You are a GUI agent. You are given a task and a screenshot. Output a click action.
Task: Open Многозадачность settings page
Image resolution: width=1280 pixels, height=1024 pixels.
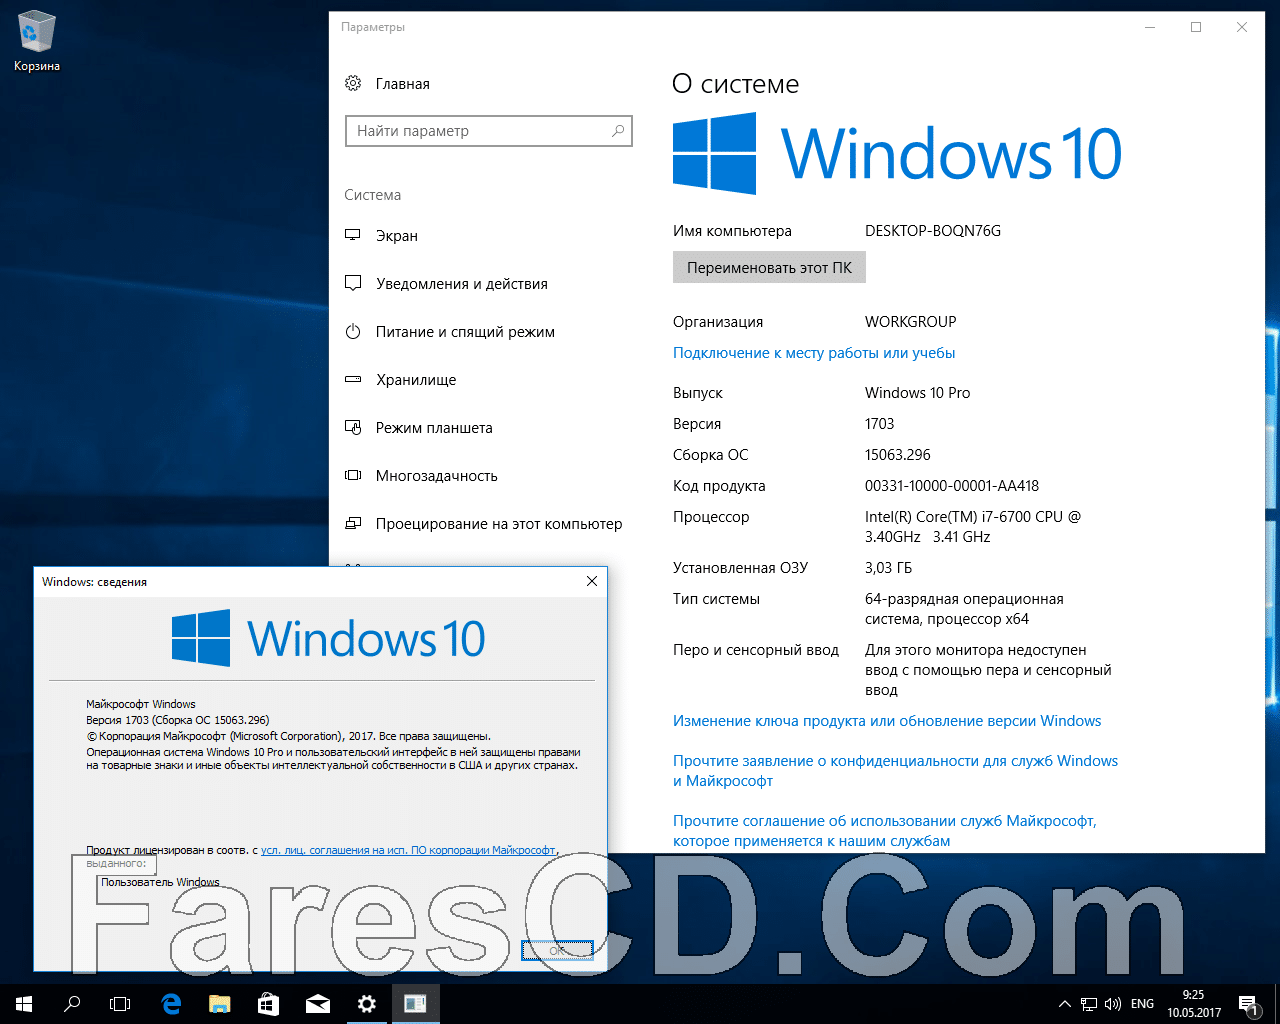(436, 476)
